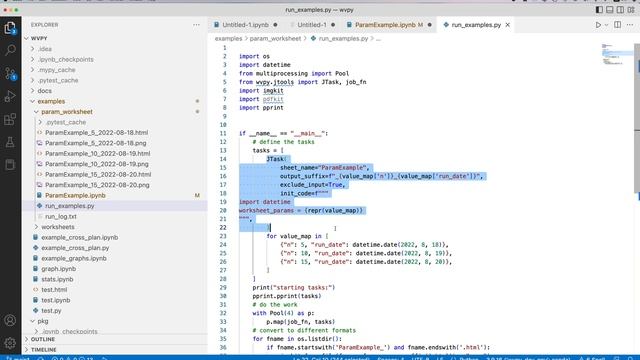Screen dimensions: 640x360
Task: Open test.py file
Action: [x=51, y=311]
